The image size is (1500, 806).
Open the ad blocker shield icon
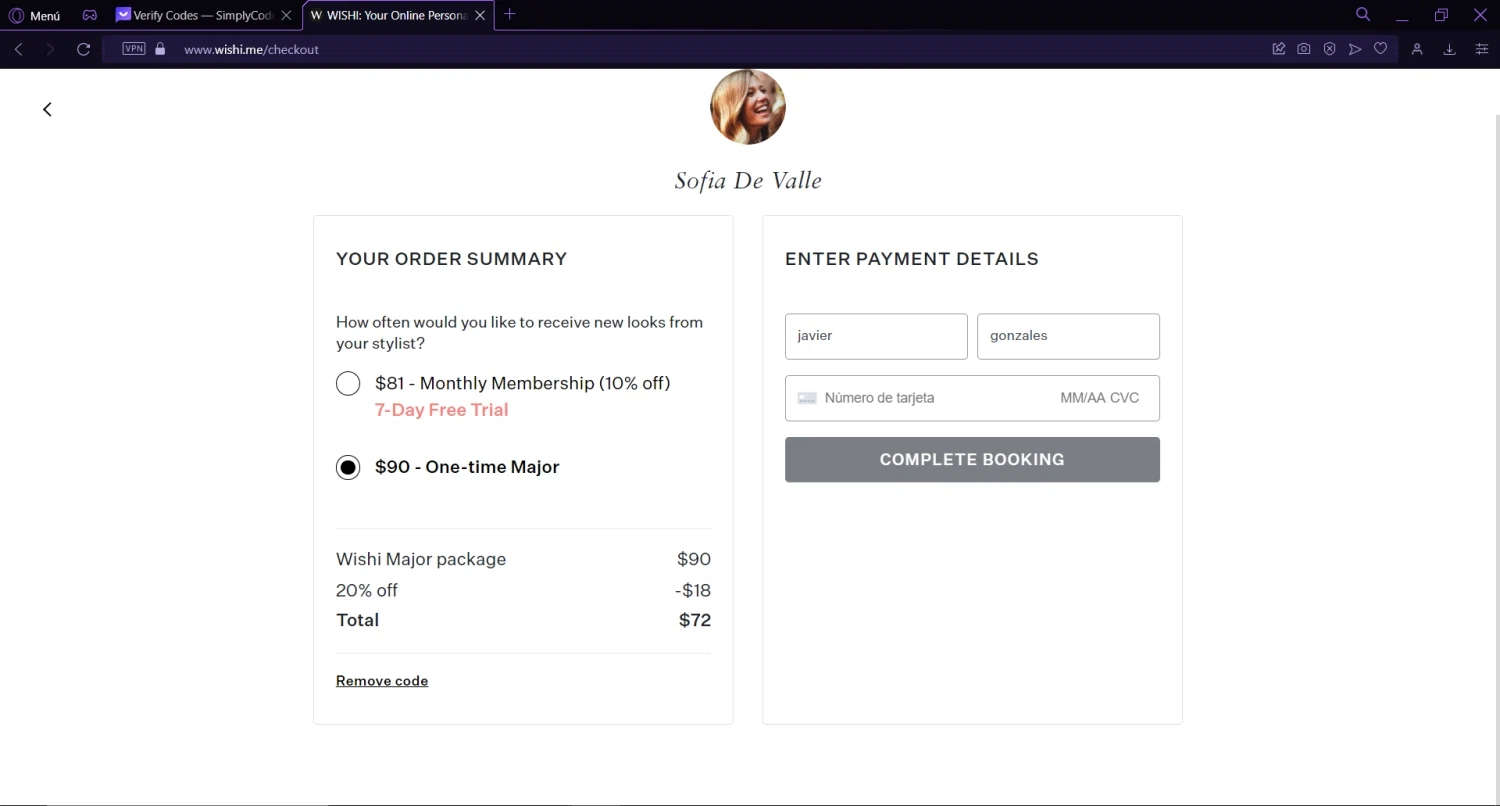click(1330, 48)
